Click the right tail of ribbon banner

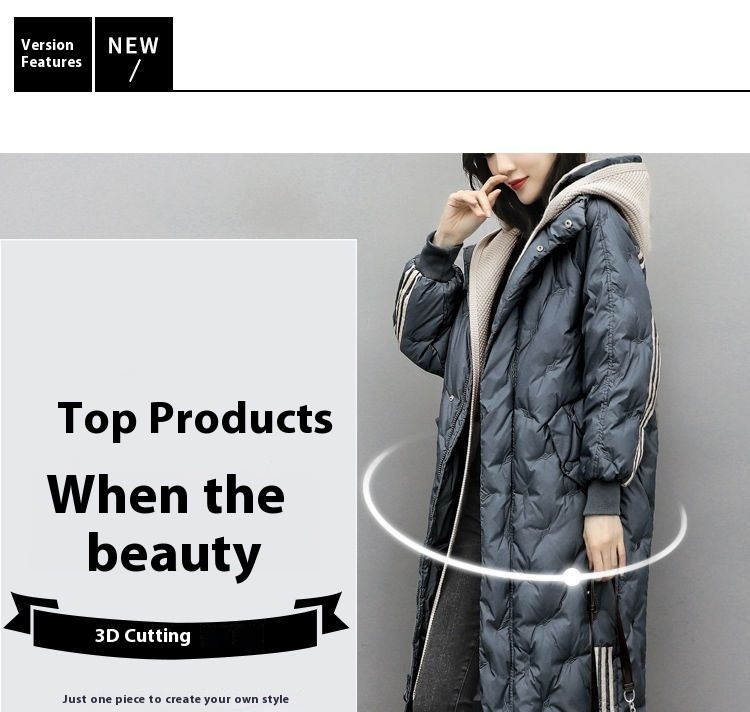(x=321, y=612)
